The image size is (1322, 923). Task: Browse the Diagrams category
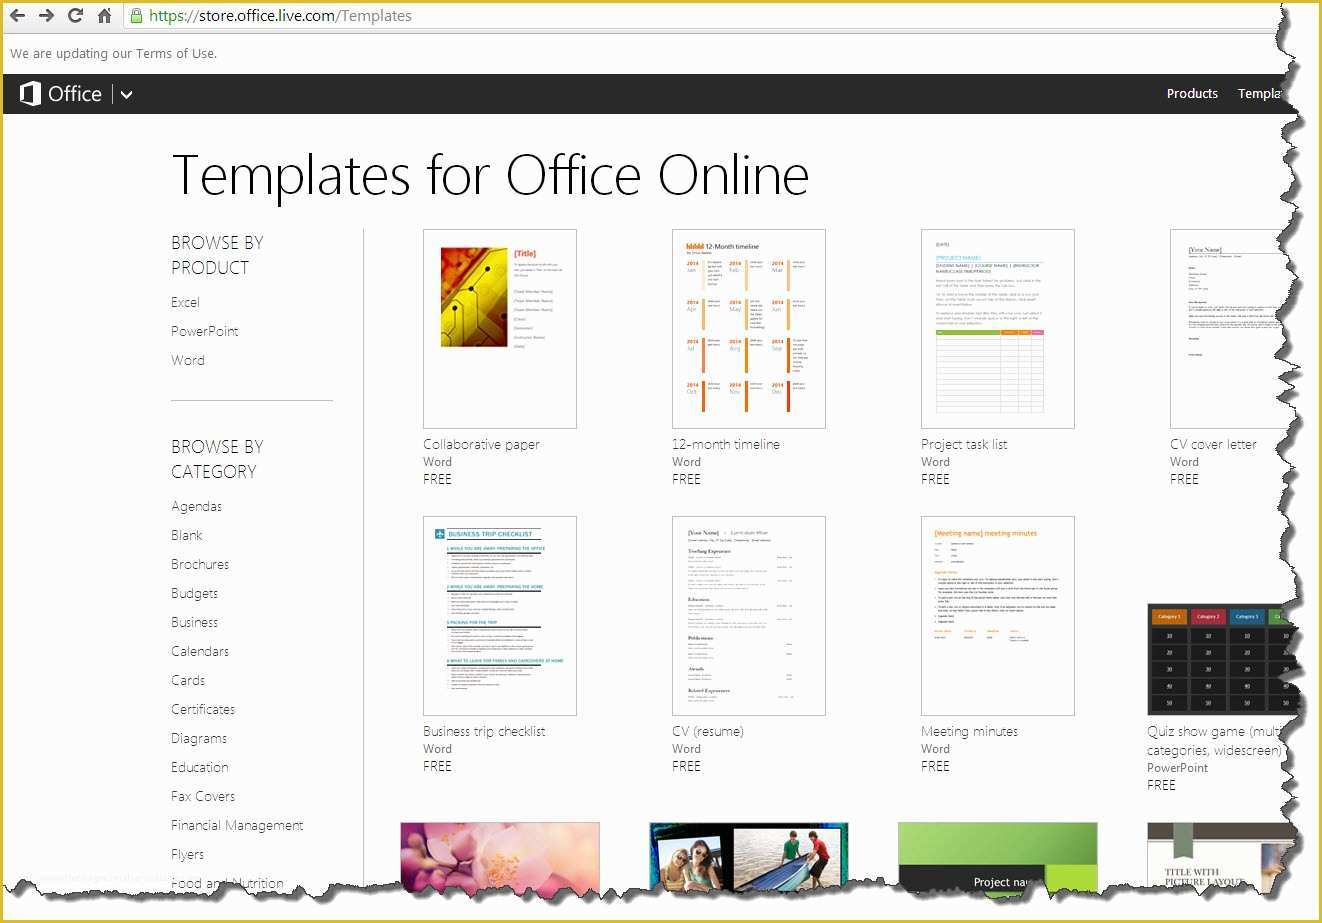point(199,738)
